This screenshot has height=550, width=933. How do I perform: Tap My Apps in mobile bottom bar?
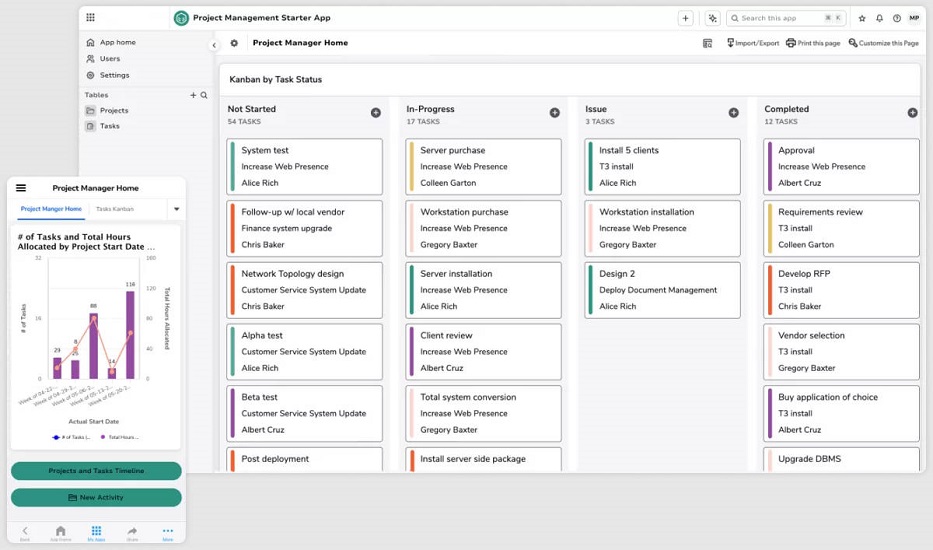coord(96,532)
